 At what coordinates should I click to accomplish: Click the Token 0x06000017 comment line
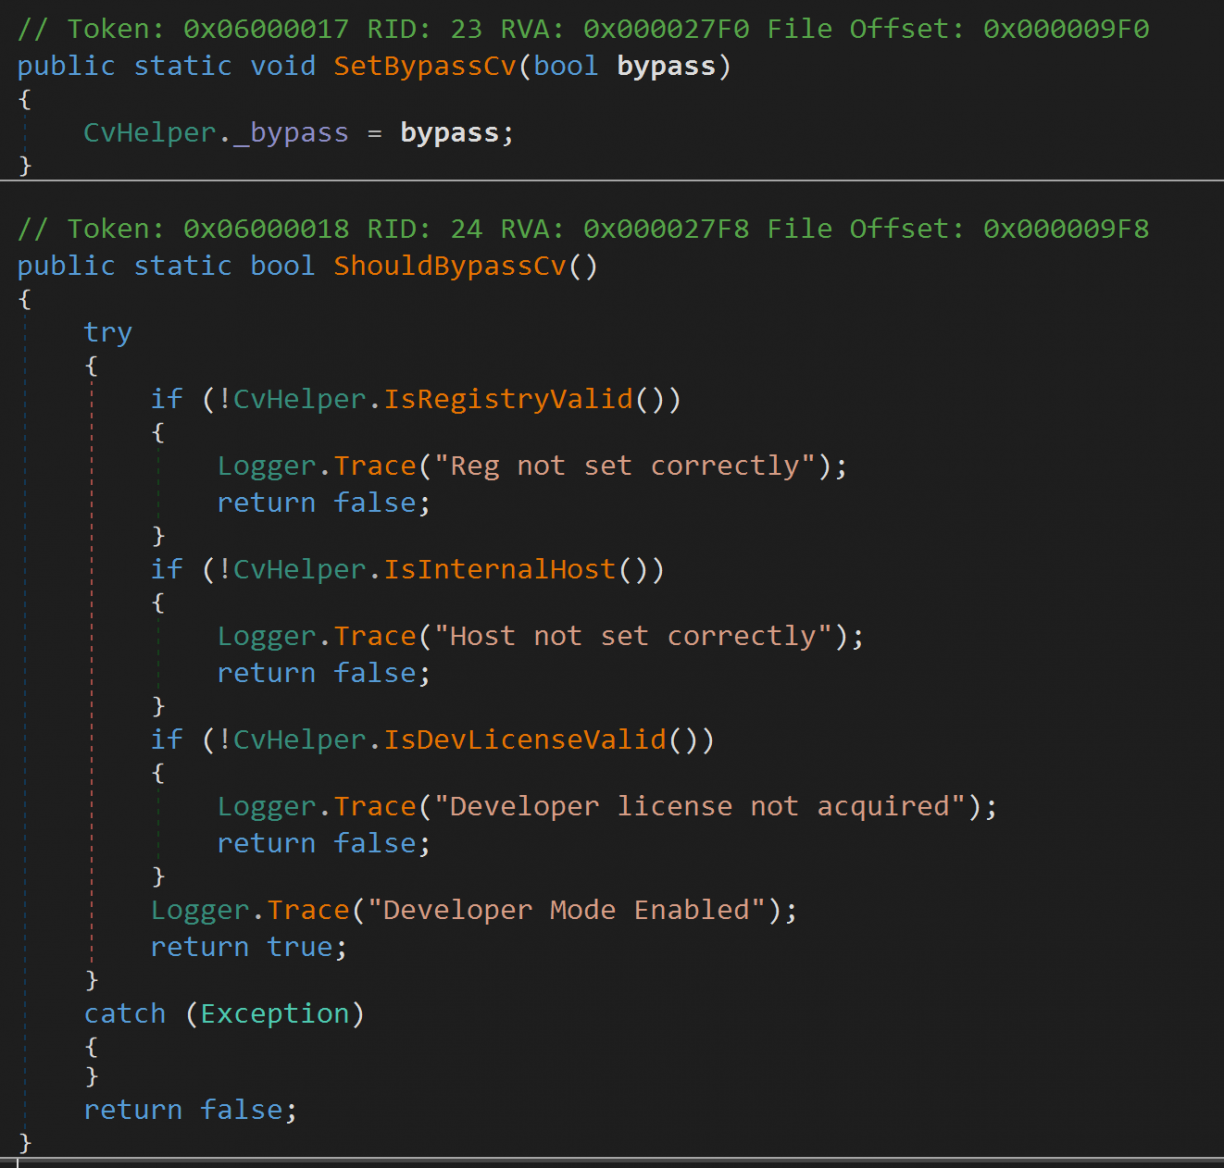(583, 29)
